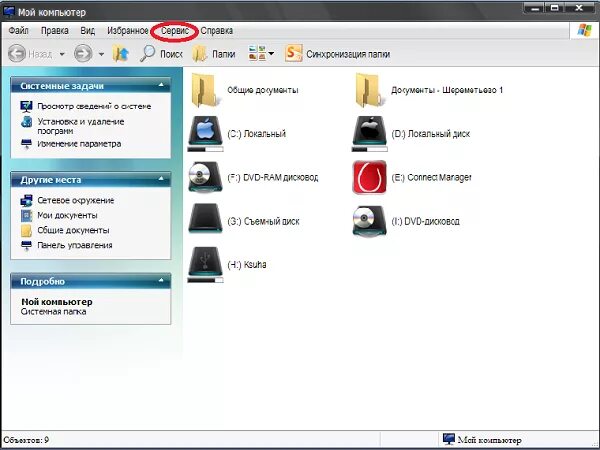Toggle the Папки folders pane icon
This screenshot has width=600, height=450.
199,54
